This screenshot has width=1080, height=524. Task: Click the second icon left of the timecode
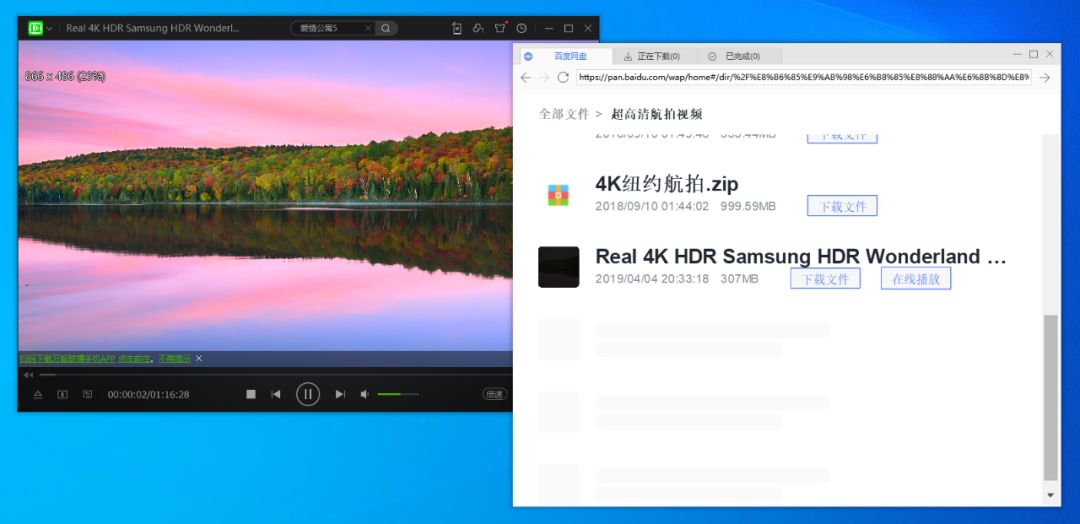63,395
